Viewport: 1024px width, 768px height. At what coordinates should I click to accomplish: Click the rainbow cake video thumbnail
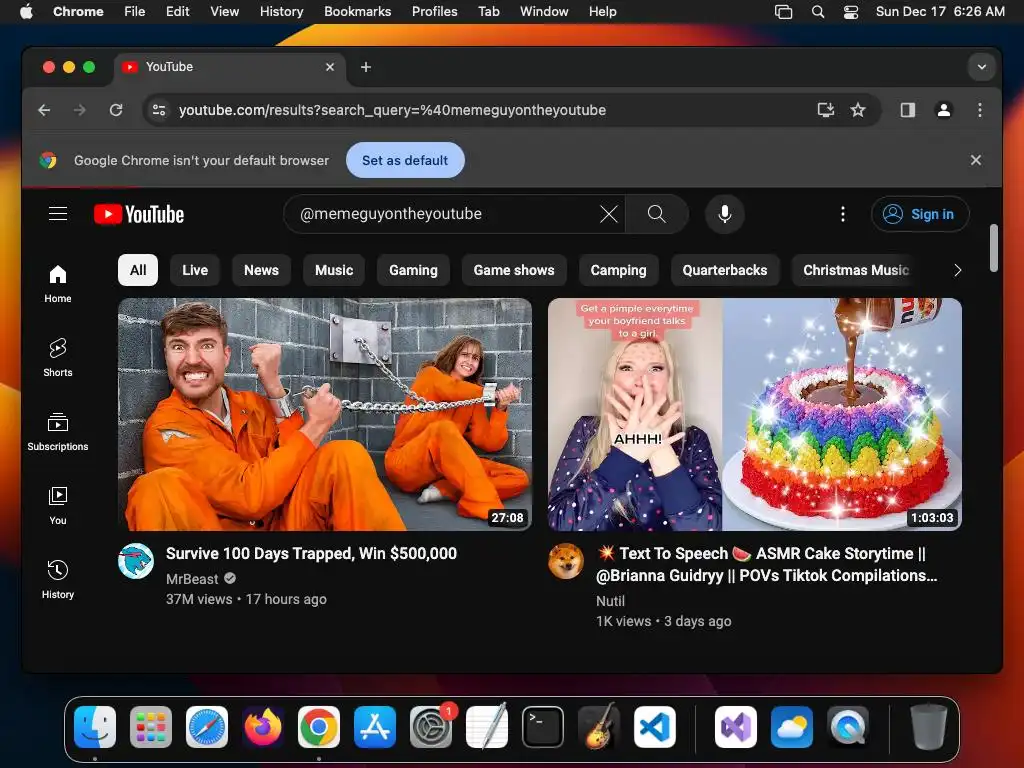755,415
